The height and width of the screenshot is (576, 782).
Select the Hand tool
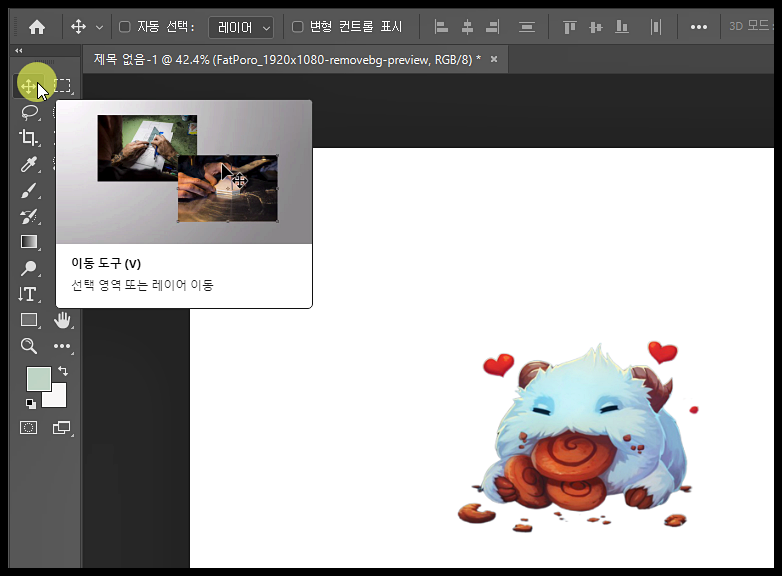pos(62,320)
